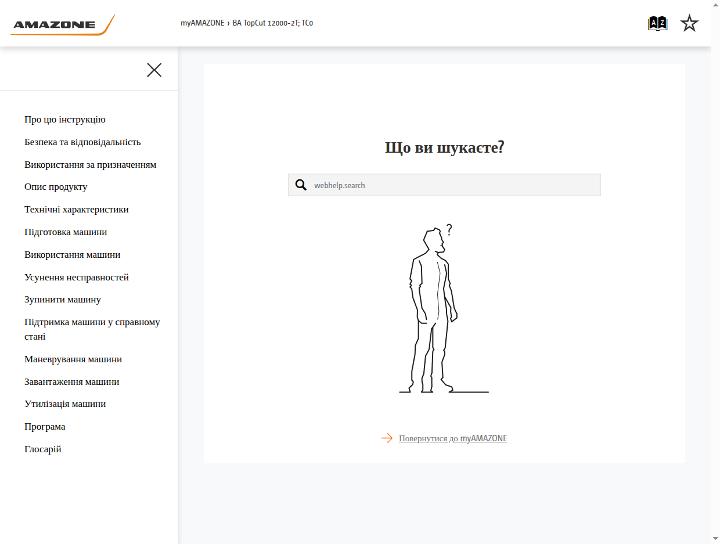This screenshot has height=544, width=720.
Task: Go to Технічні характеристики
Action: pos(76,209)
